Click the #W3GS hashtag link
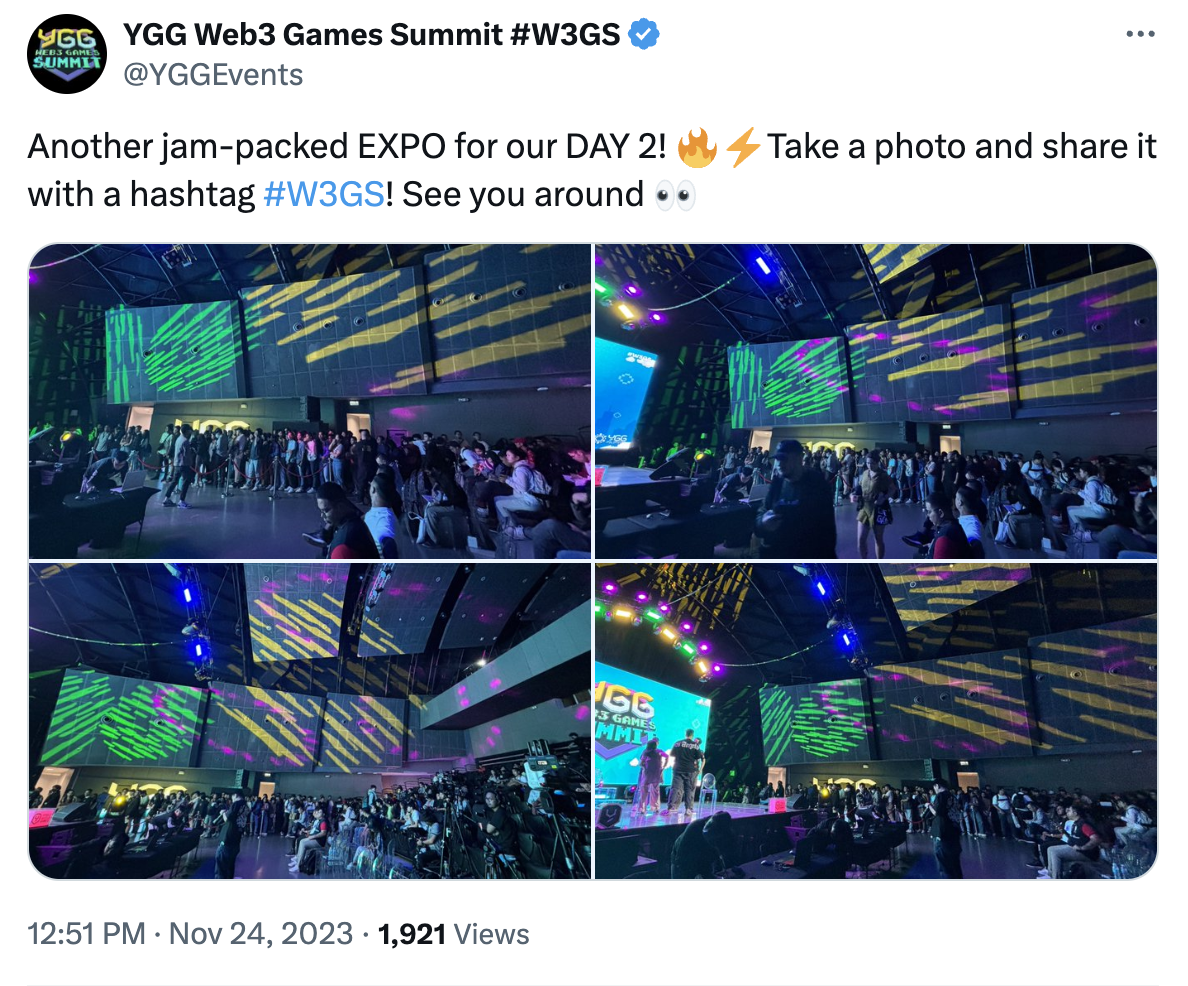 tap(324, 195)
